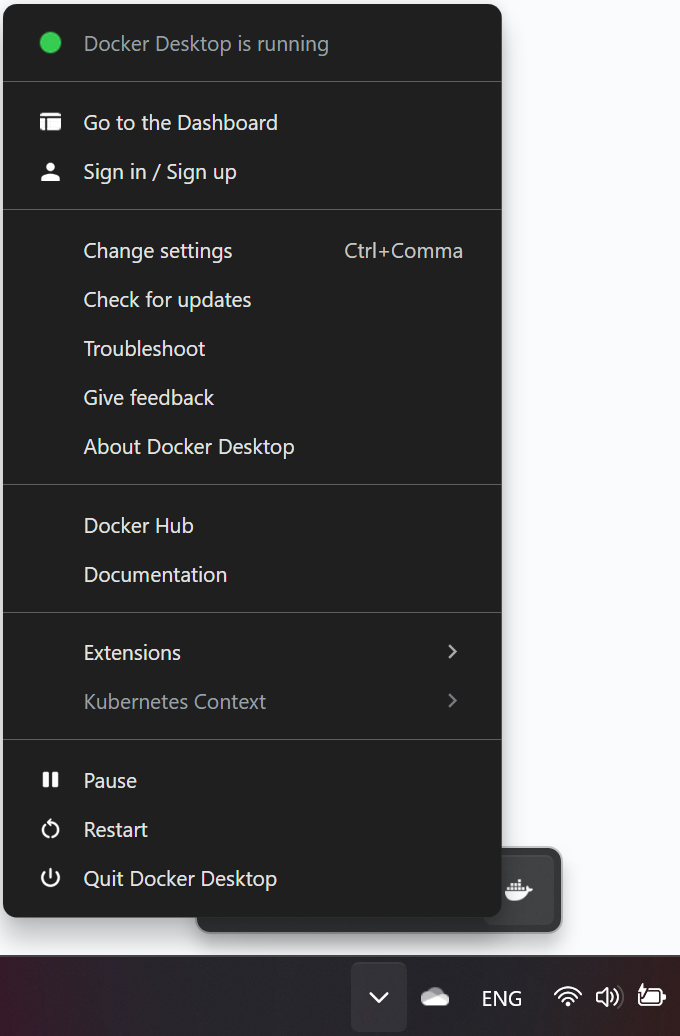Select Give feedback
The height and width of the screenshot is (1036, 680).
149,398
